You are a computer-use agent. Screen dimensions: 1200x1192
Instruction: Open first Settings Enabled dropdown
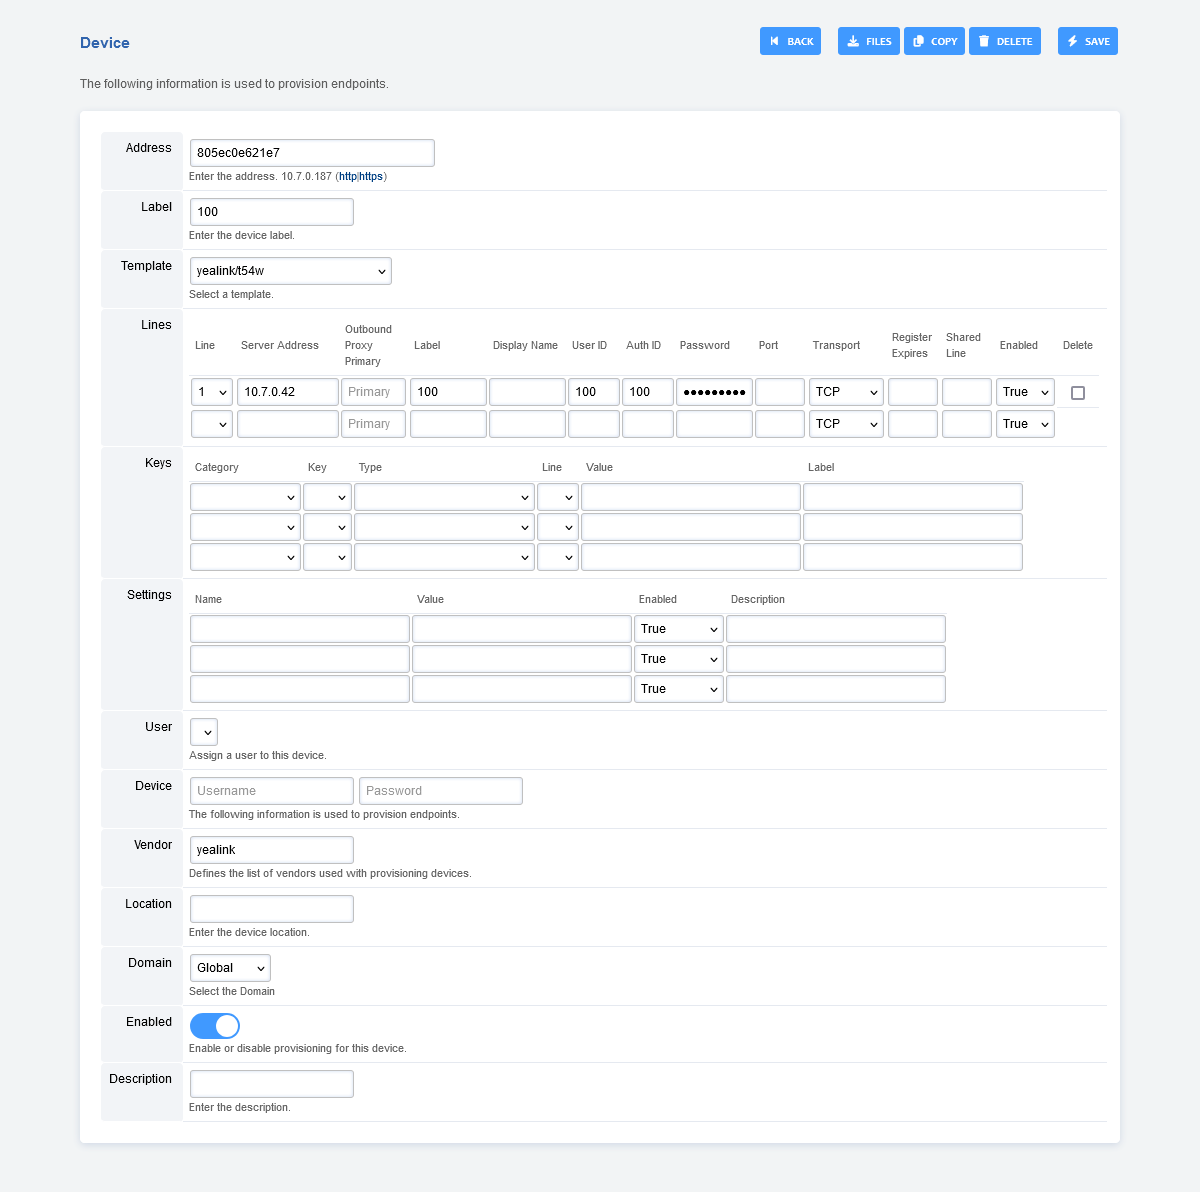click(678, 629)
